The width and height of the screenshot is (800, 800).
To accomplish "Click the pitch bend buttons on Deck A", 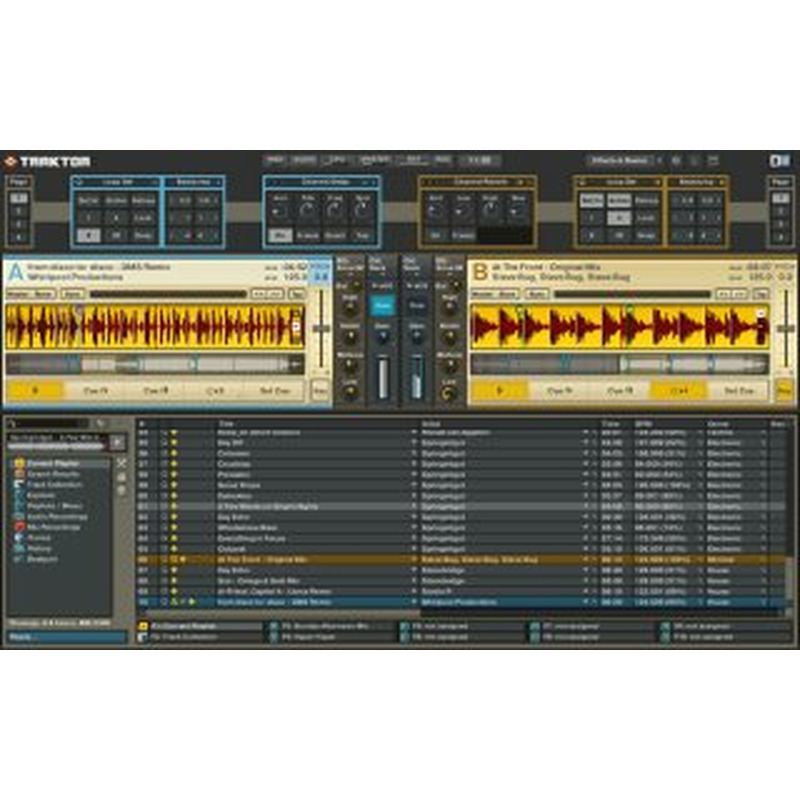I will coord(267,294).
